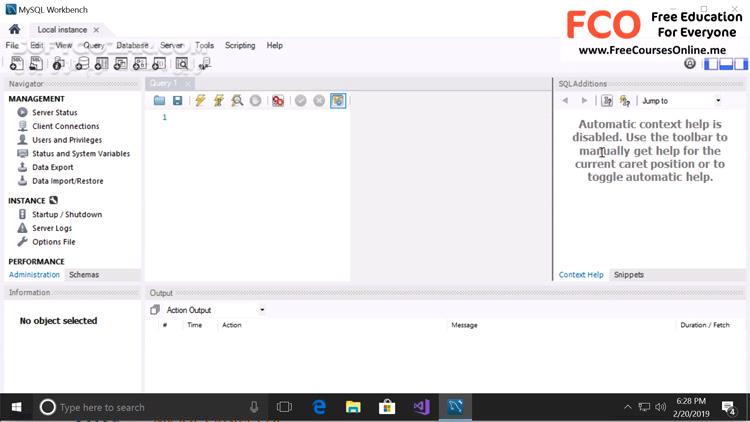Open the object inspector toolbar icon
The width and height of the screenshot is (750, 422).
pyautogui.click(x=58, y=63)
